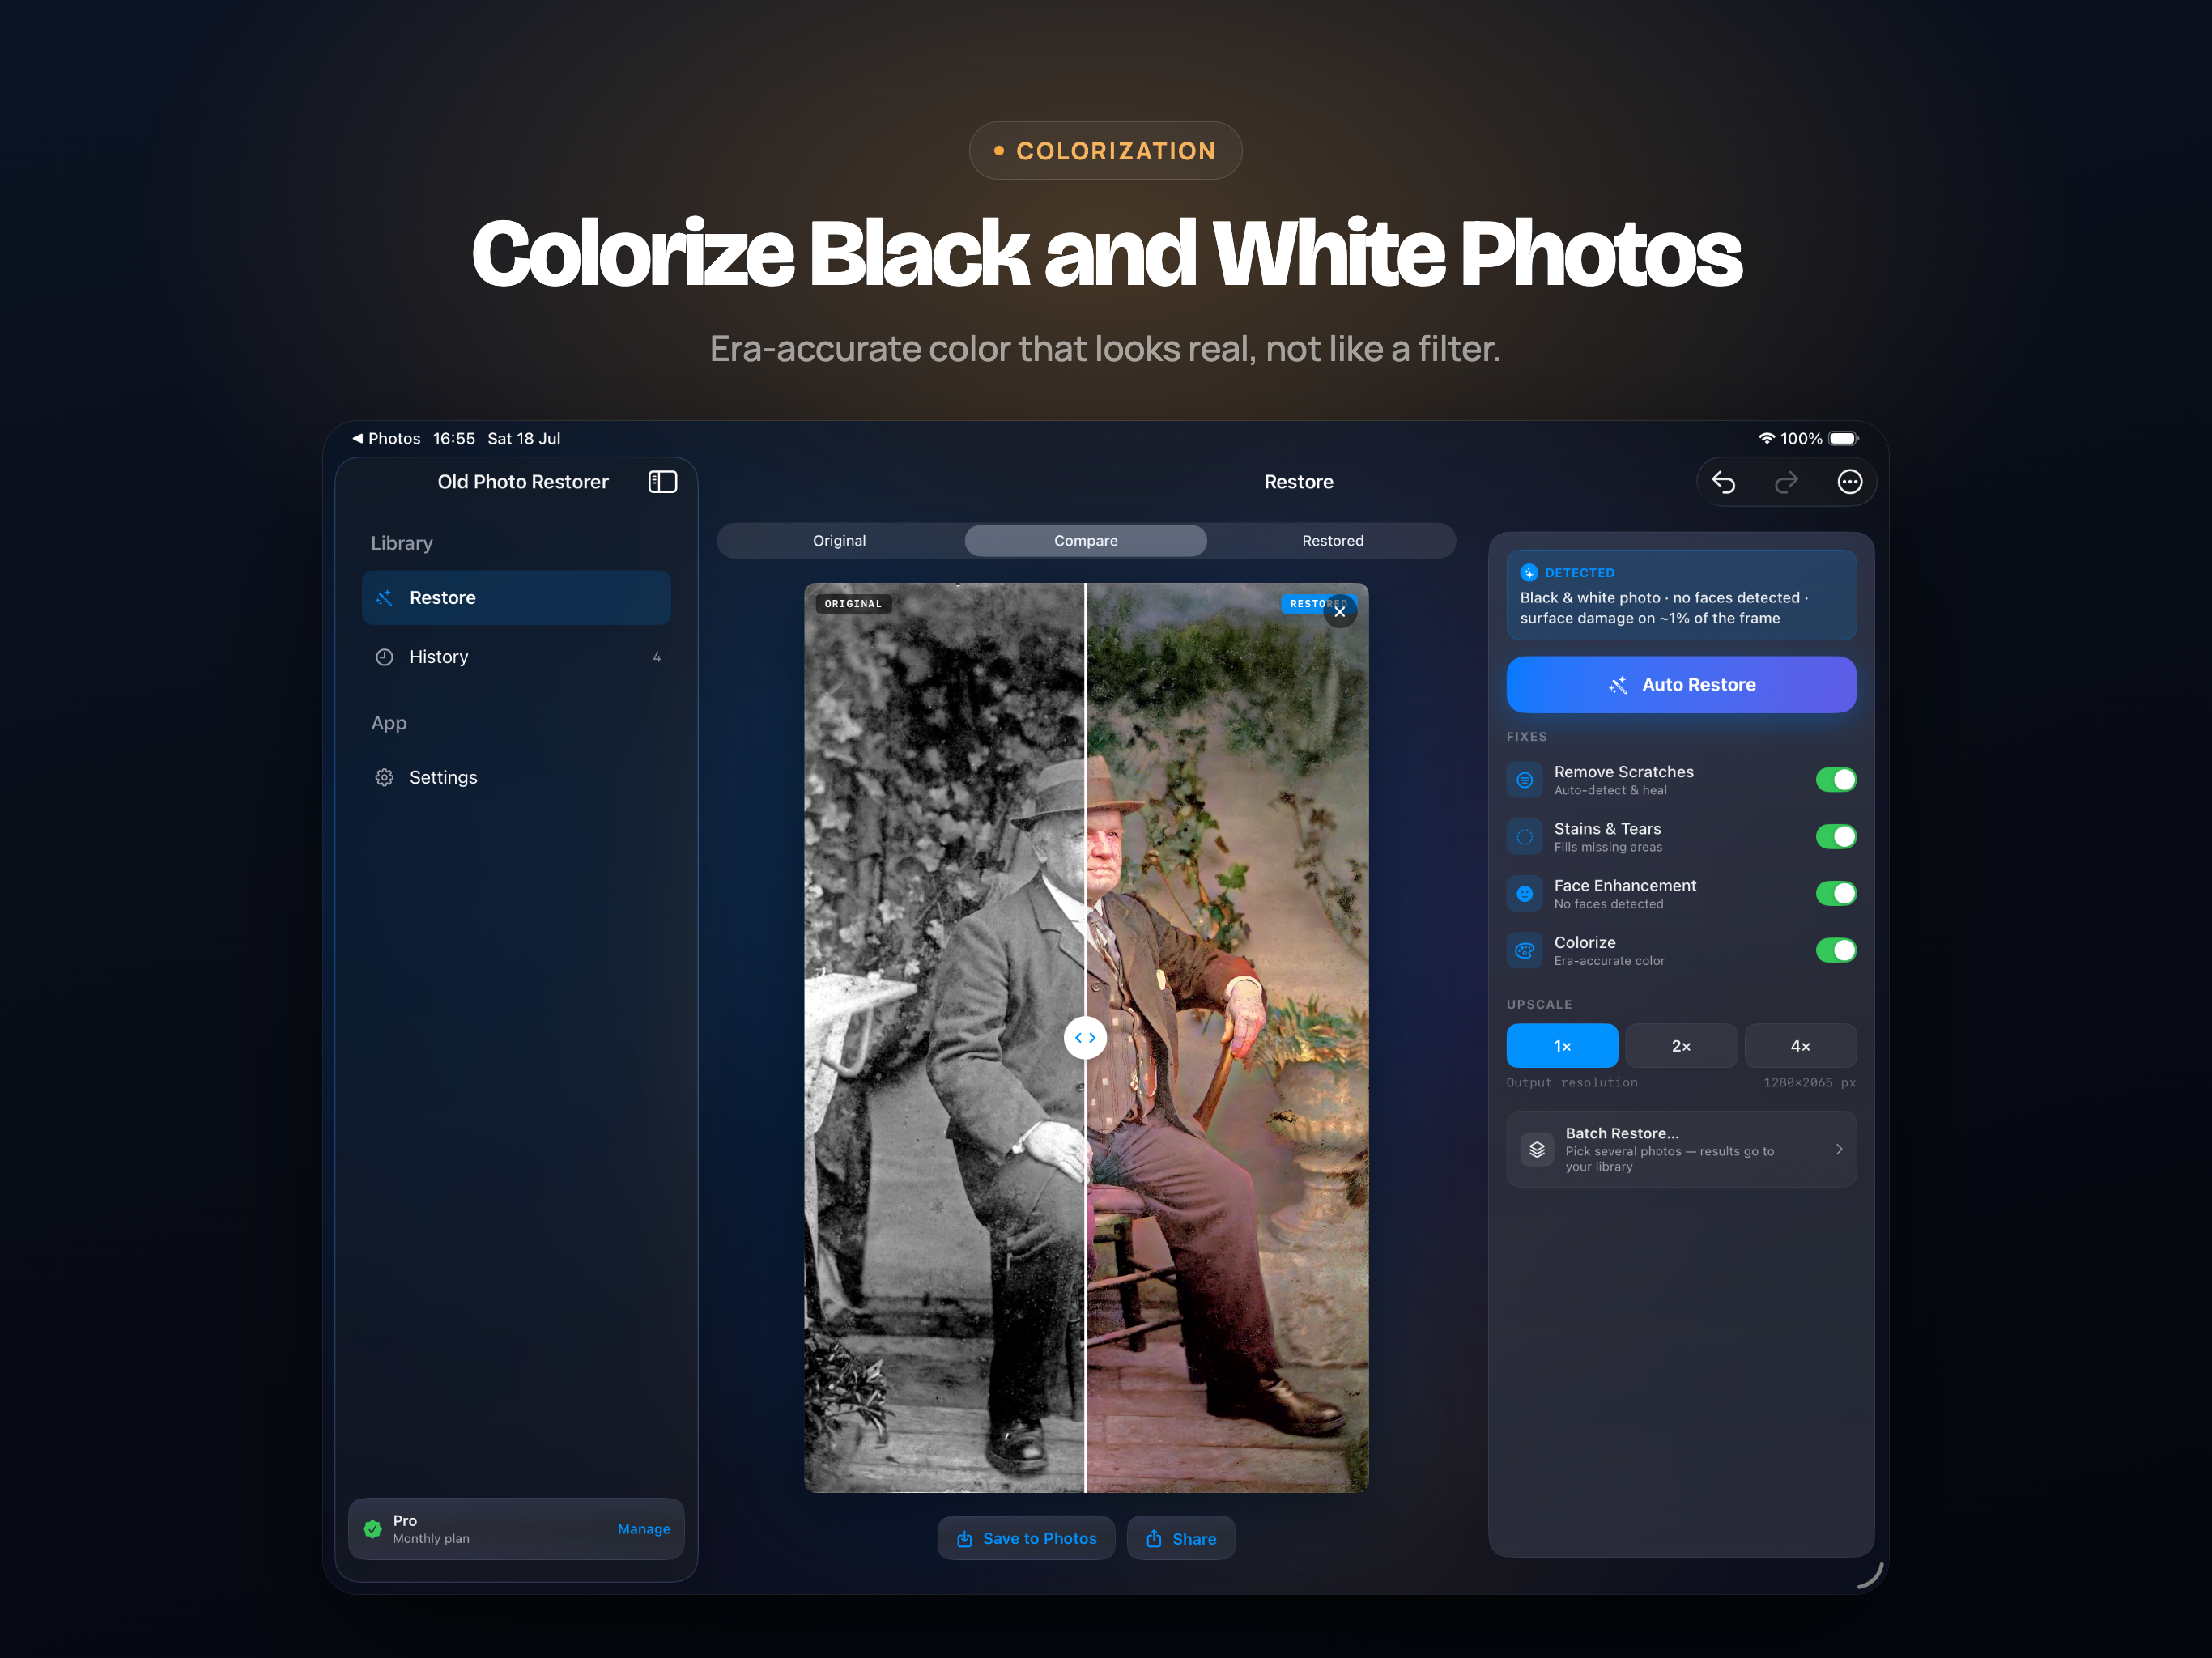Image resolution: width=2212 pixels, height=1658 pixels.
Task: Click the redo arrow icon
Action: click(1786, 482)
